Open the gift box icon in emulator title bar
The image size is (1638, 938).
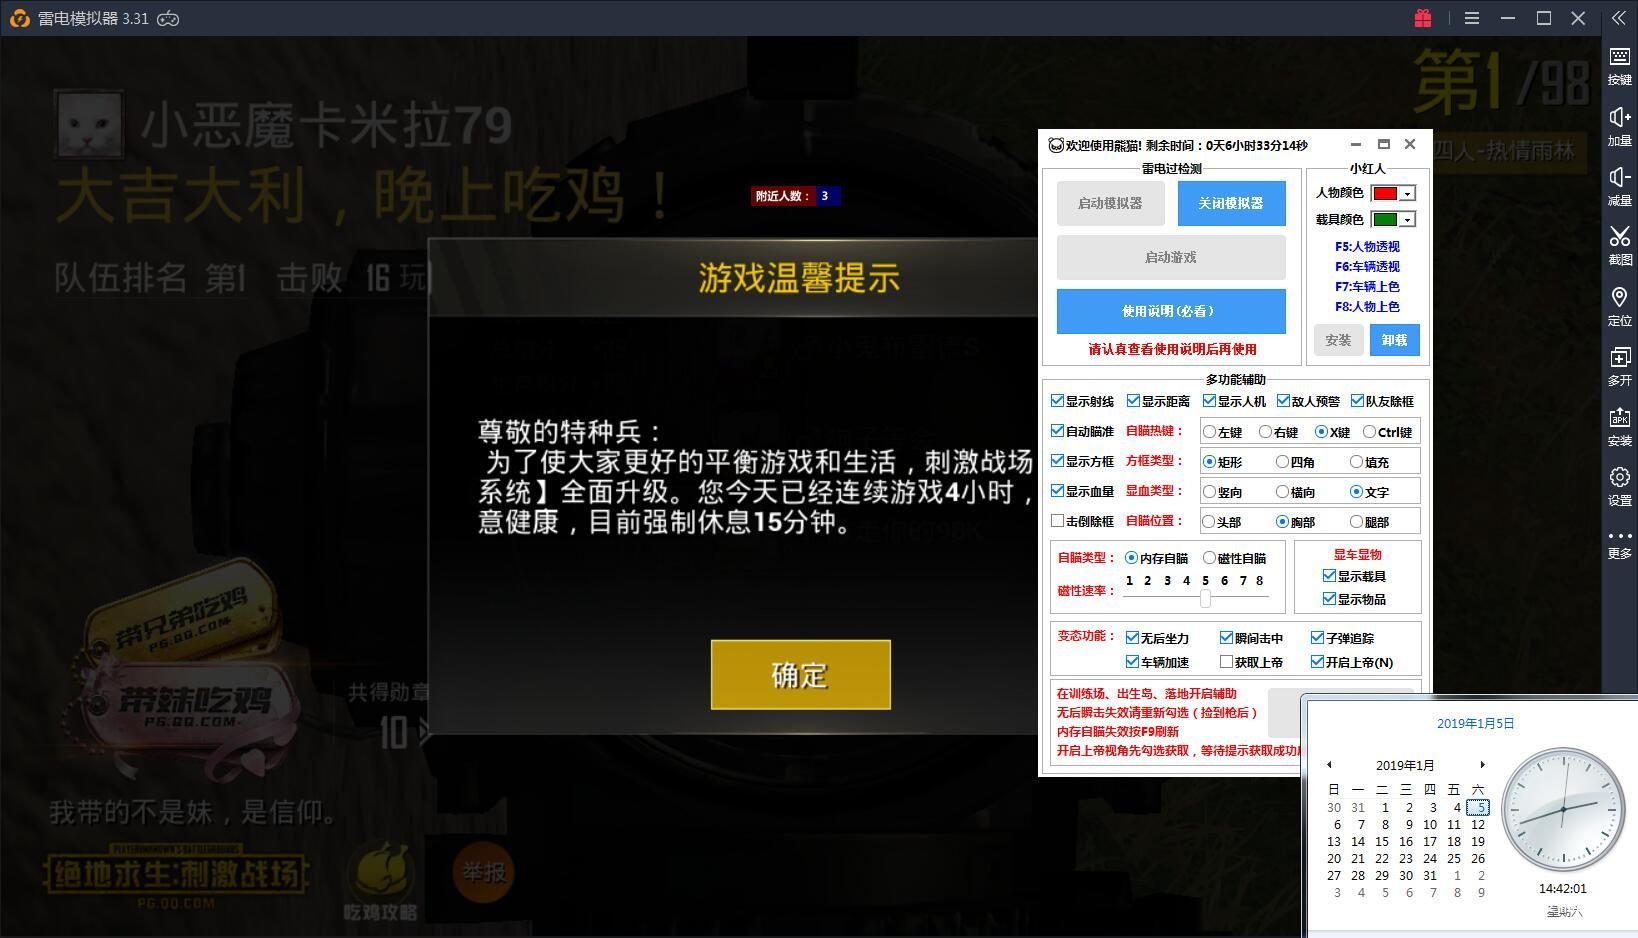click(1423, 18)
